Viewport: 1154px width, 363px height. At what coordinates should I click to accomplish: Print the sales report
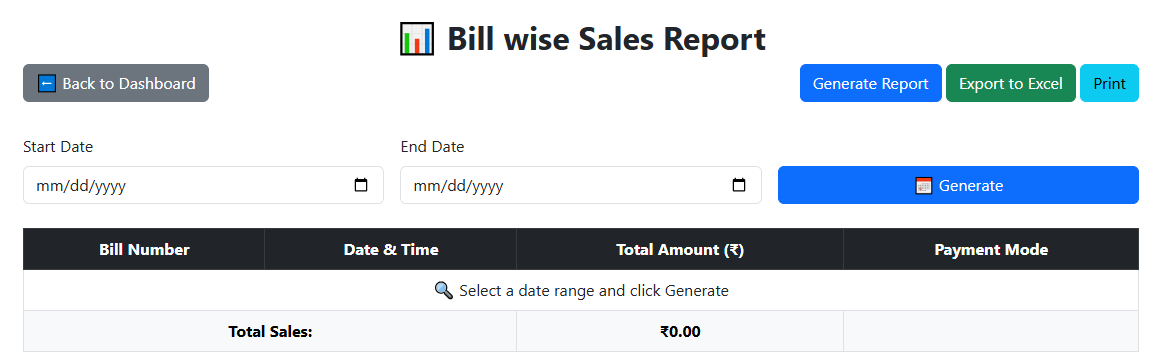[x=1109, y=83]
